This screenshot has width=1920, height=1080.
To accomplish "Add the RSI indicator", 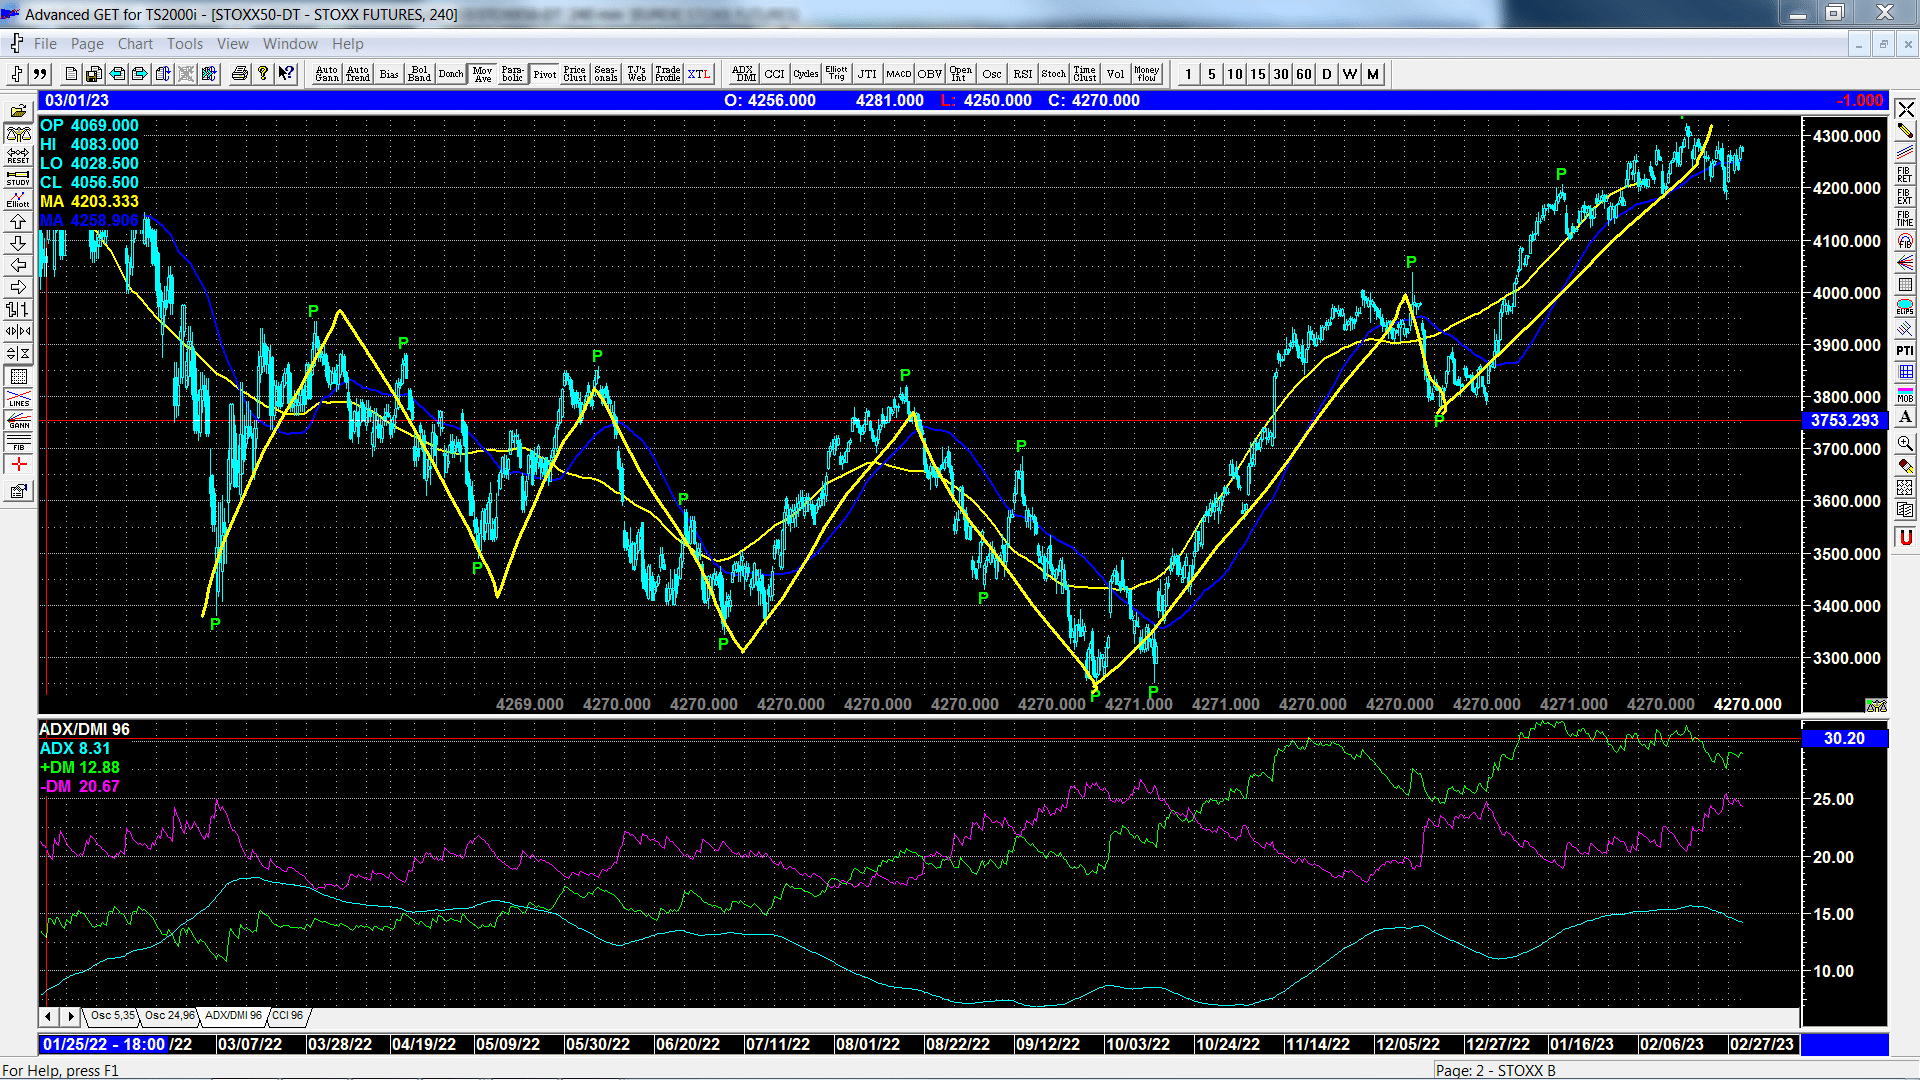I will coord(1023,74).
